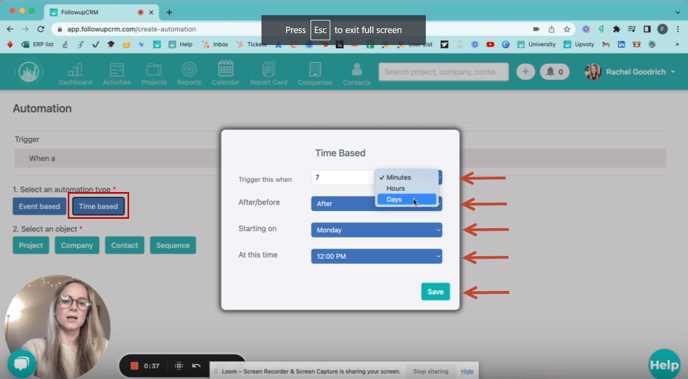
Task: Choose the Project object option
Action: click(x=31, y=245)
